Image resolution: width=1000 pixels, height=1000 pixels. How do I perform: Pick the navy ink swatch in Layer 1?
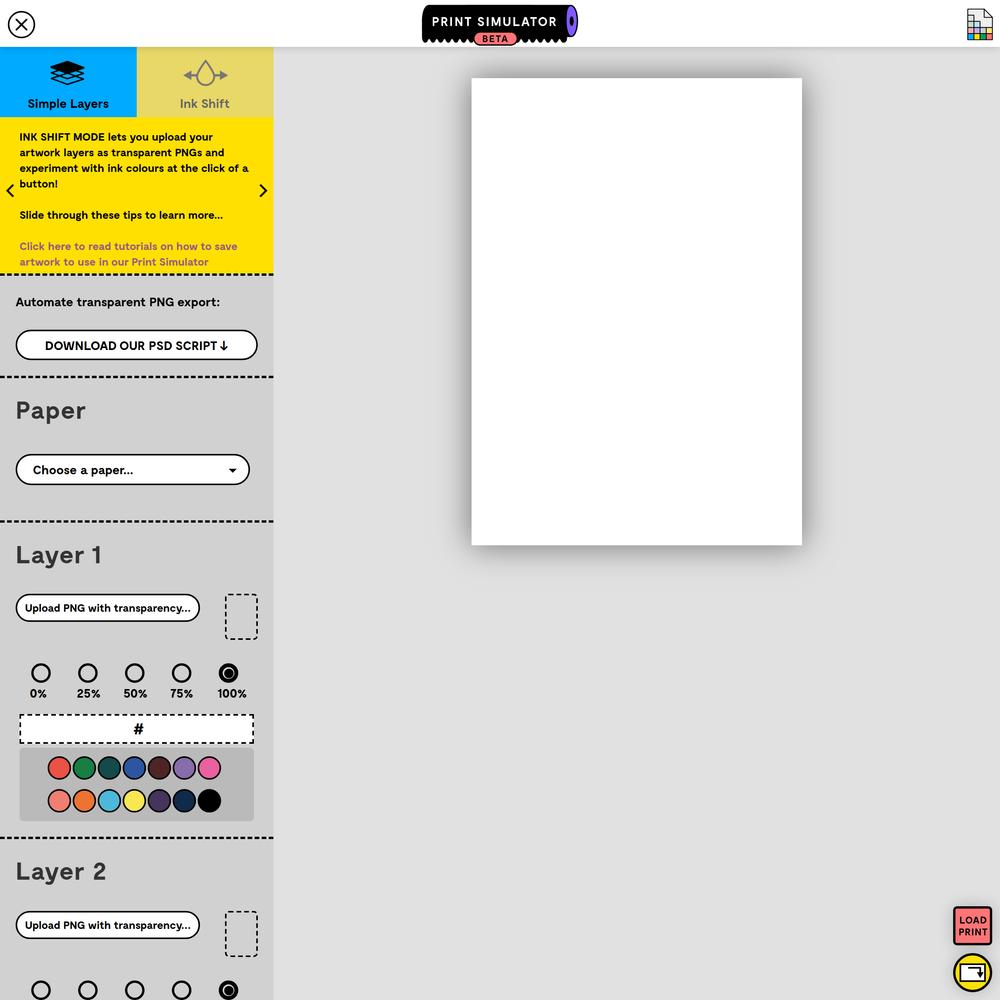pyautogui.click(x=184, y=800)
